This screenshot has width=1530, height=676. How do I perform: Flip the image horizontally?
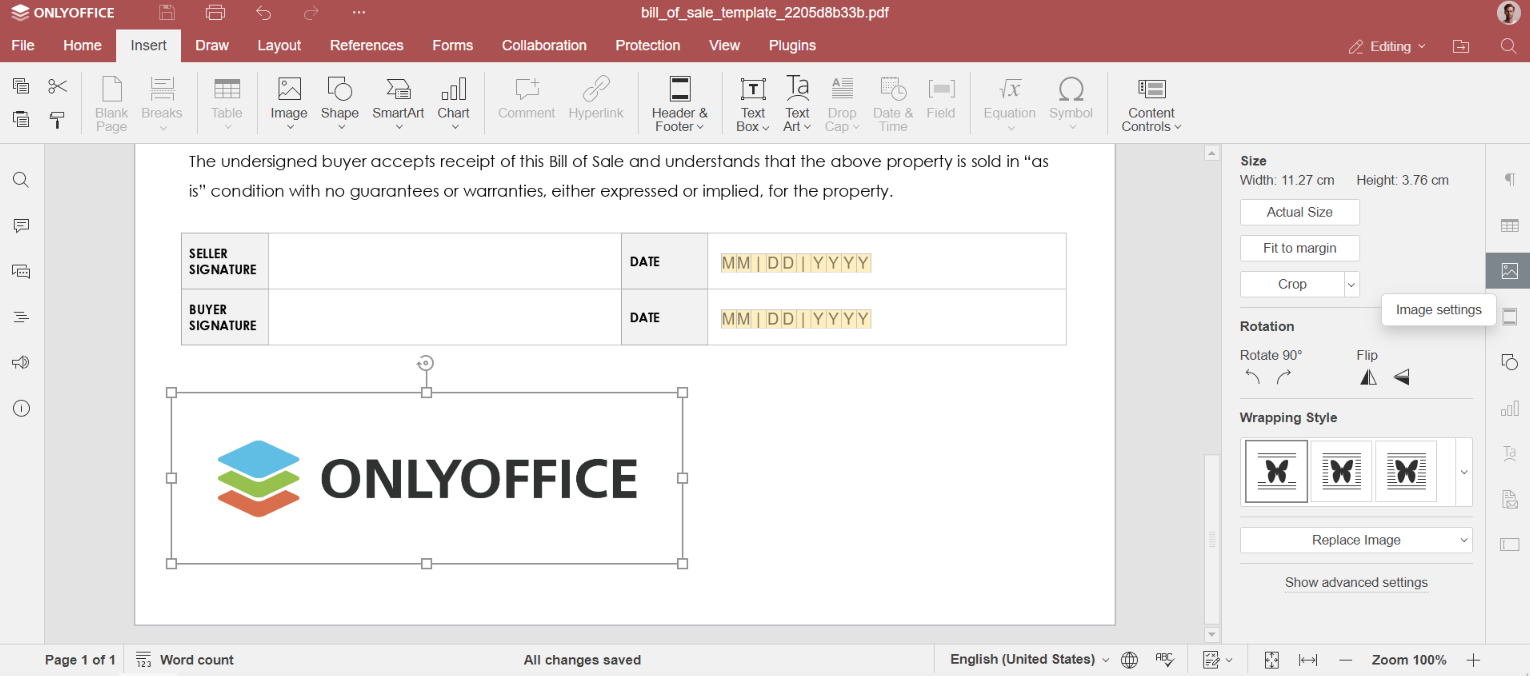(1368, 377)
